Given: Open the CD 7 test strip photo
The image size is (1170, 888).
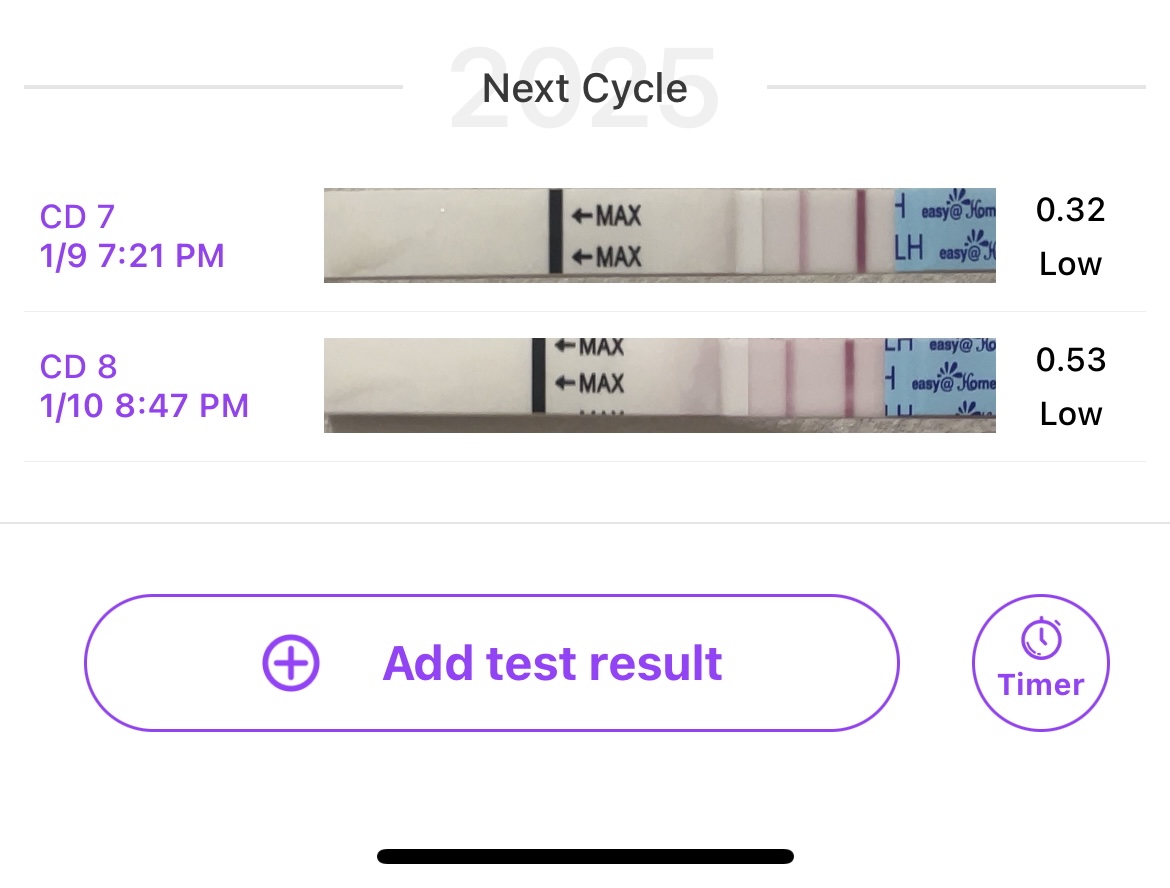Looking at the screenshot, I should [659, 235].
